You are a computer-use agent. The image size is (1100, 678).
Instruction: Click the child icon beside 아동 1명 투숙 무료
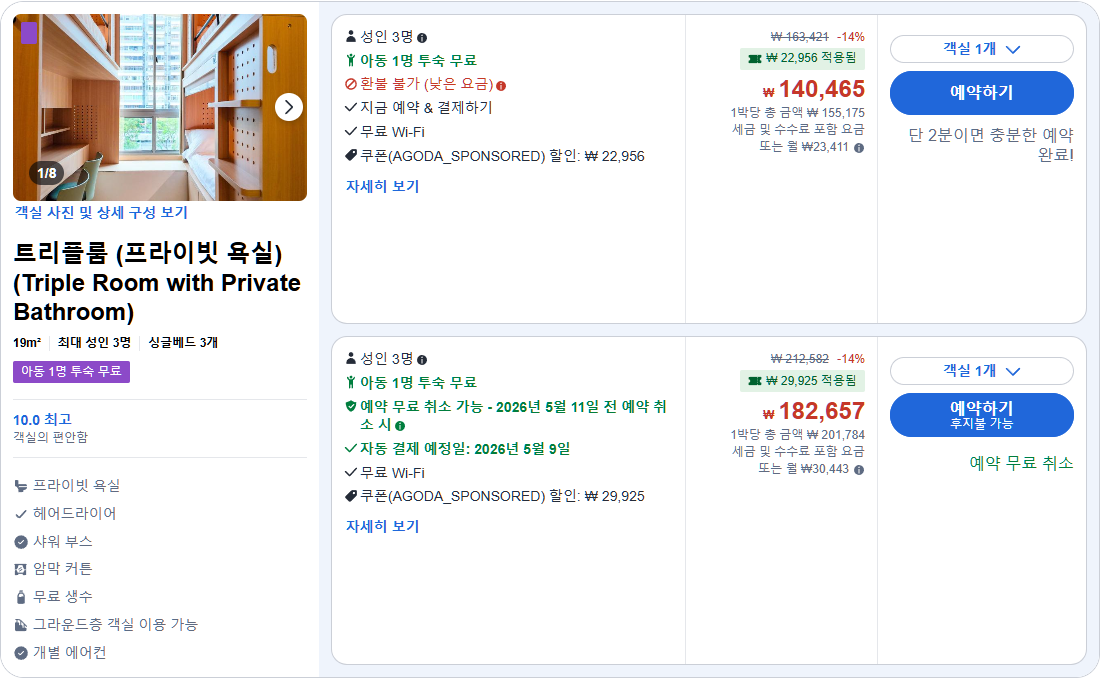tap(351, 60)
